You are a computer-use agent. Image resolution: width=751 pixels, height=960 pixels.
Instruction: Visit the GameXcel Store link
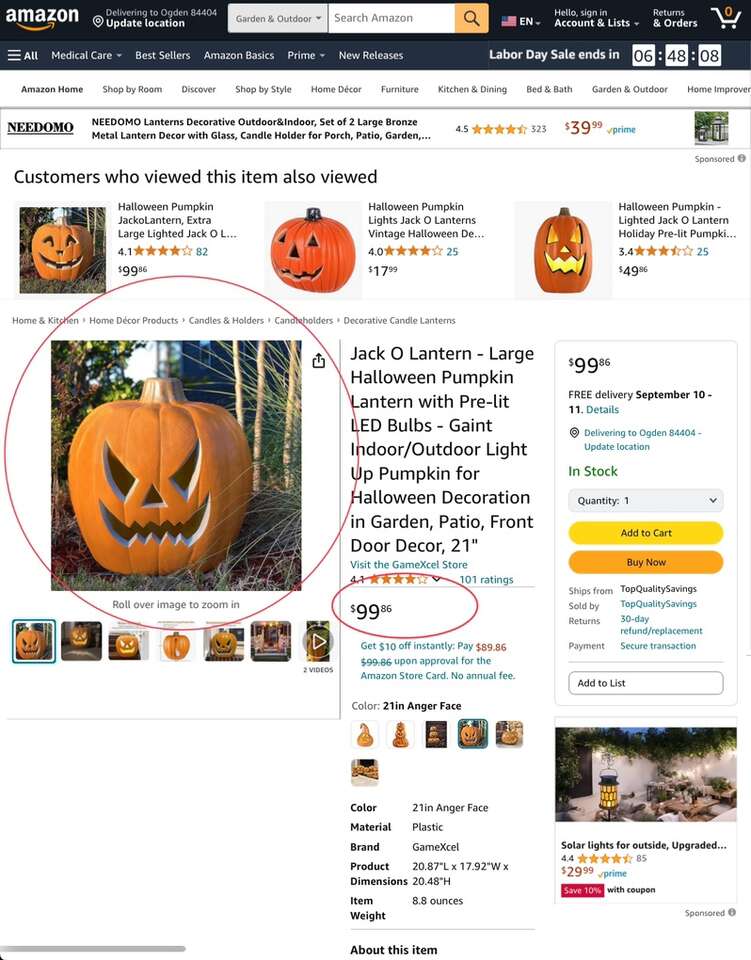409,564
